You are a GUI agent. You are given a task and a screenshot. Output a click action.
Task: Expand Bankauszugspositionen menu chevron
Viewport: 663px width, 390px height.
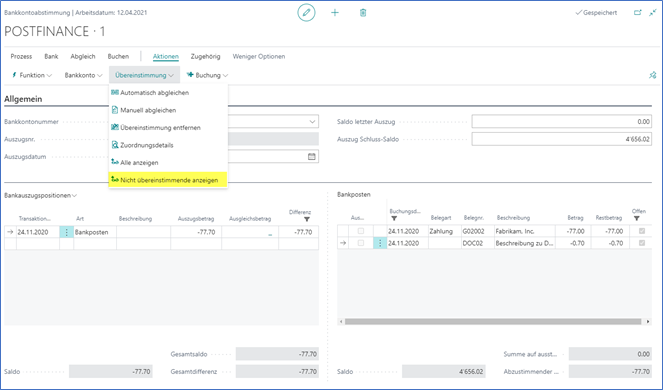74,196
